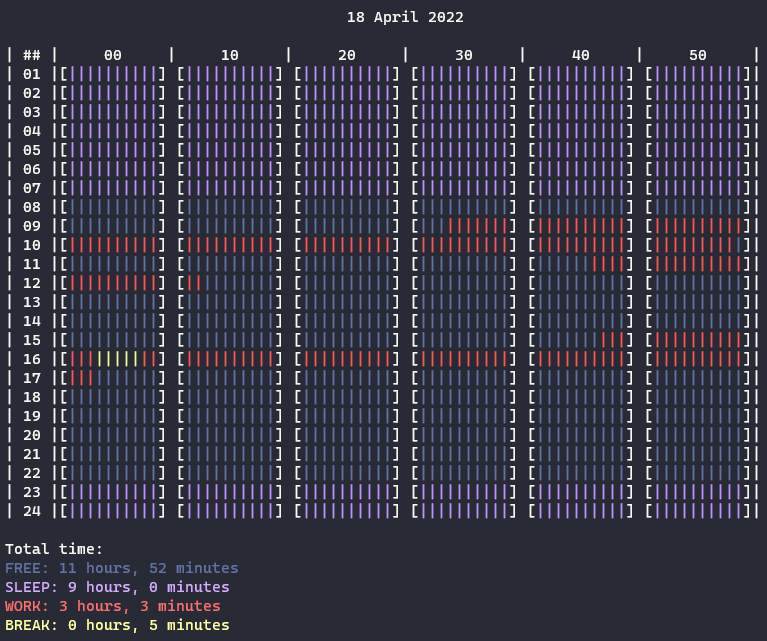
Task: Click the "00" minute column header
Action: point(113,55)
